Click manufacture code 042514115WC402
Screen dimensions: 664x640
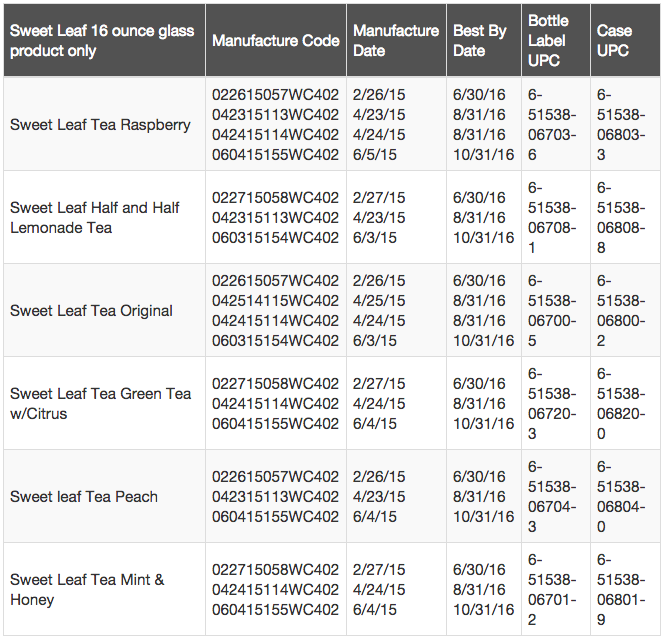click(275, 301)
